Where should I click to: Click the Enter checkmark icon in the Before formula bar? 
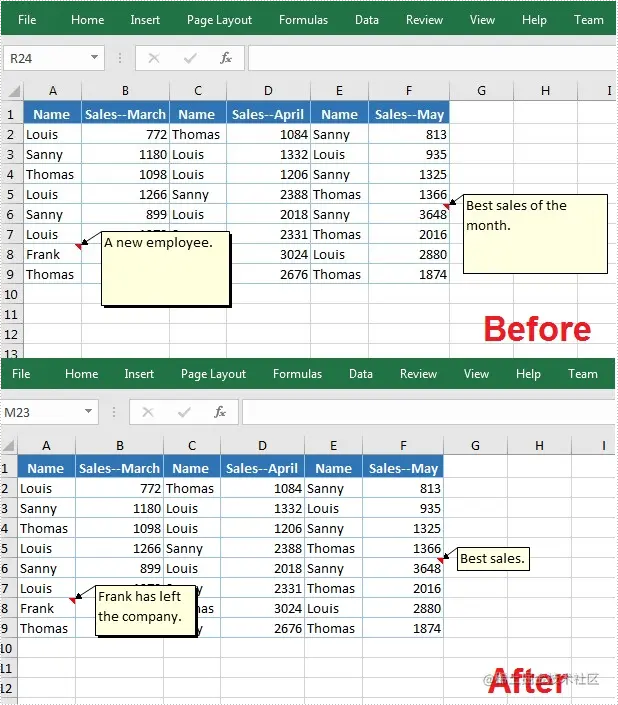(190, 58)
